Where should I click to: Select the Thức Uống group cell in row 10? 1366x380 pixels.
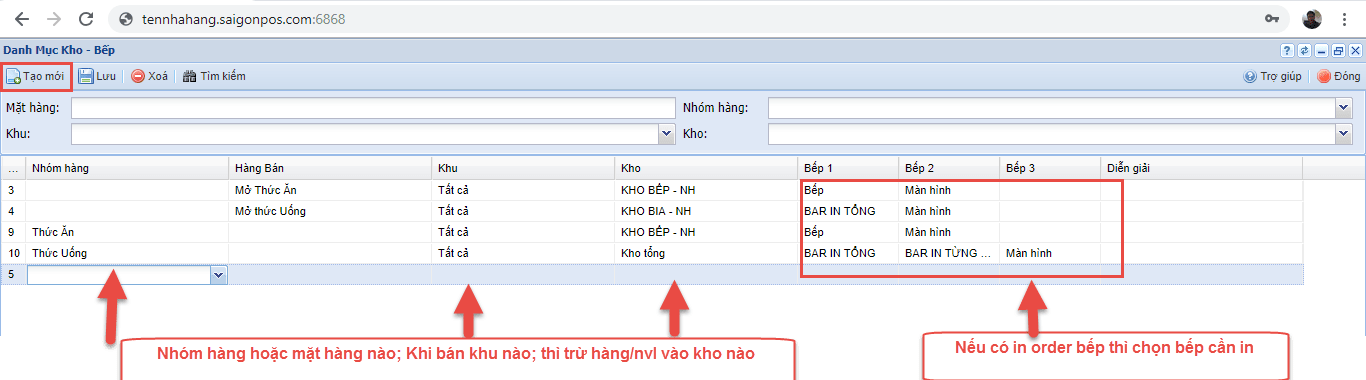pyautogui.click(x=127, y=253)
